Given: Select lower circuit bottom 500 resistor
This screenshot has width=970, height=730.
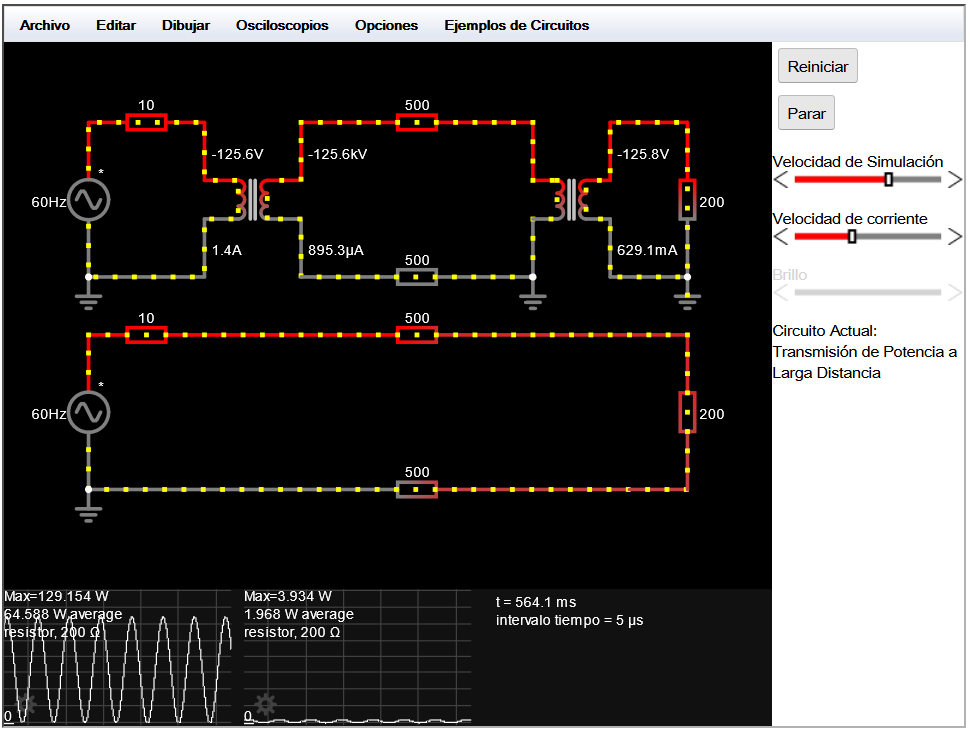Looking at the screenshot, I should 417,489.
